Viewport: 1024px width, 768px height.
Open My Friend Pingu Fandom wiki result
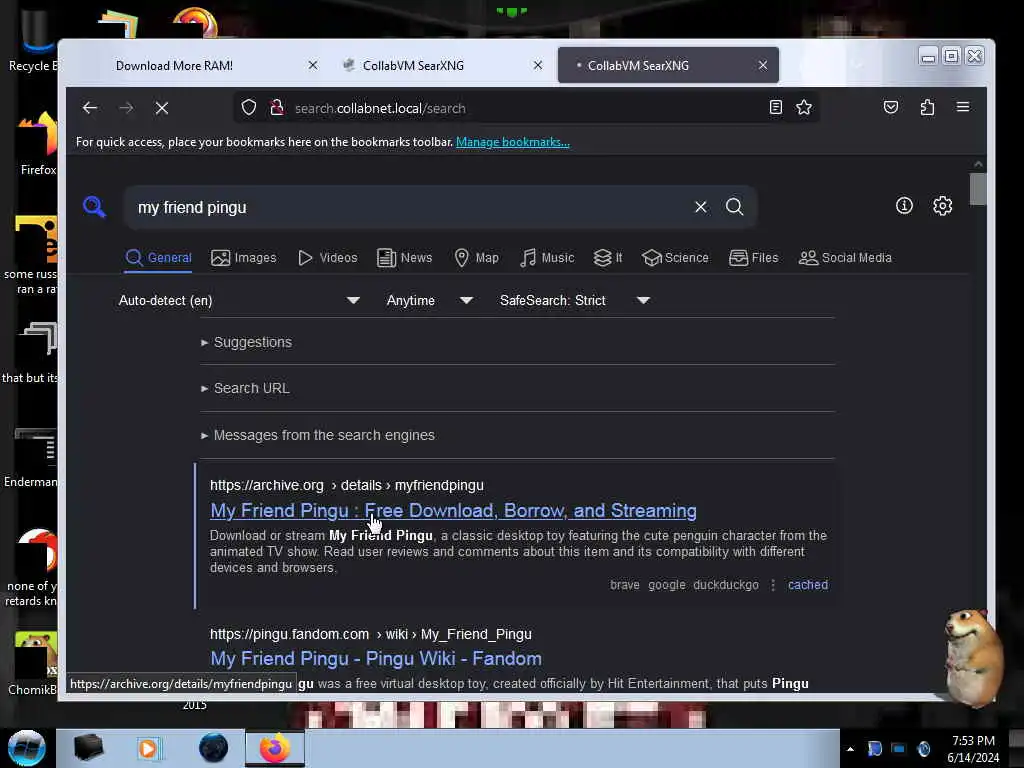[x=376, y=658]
